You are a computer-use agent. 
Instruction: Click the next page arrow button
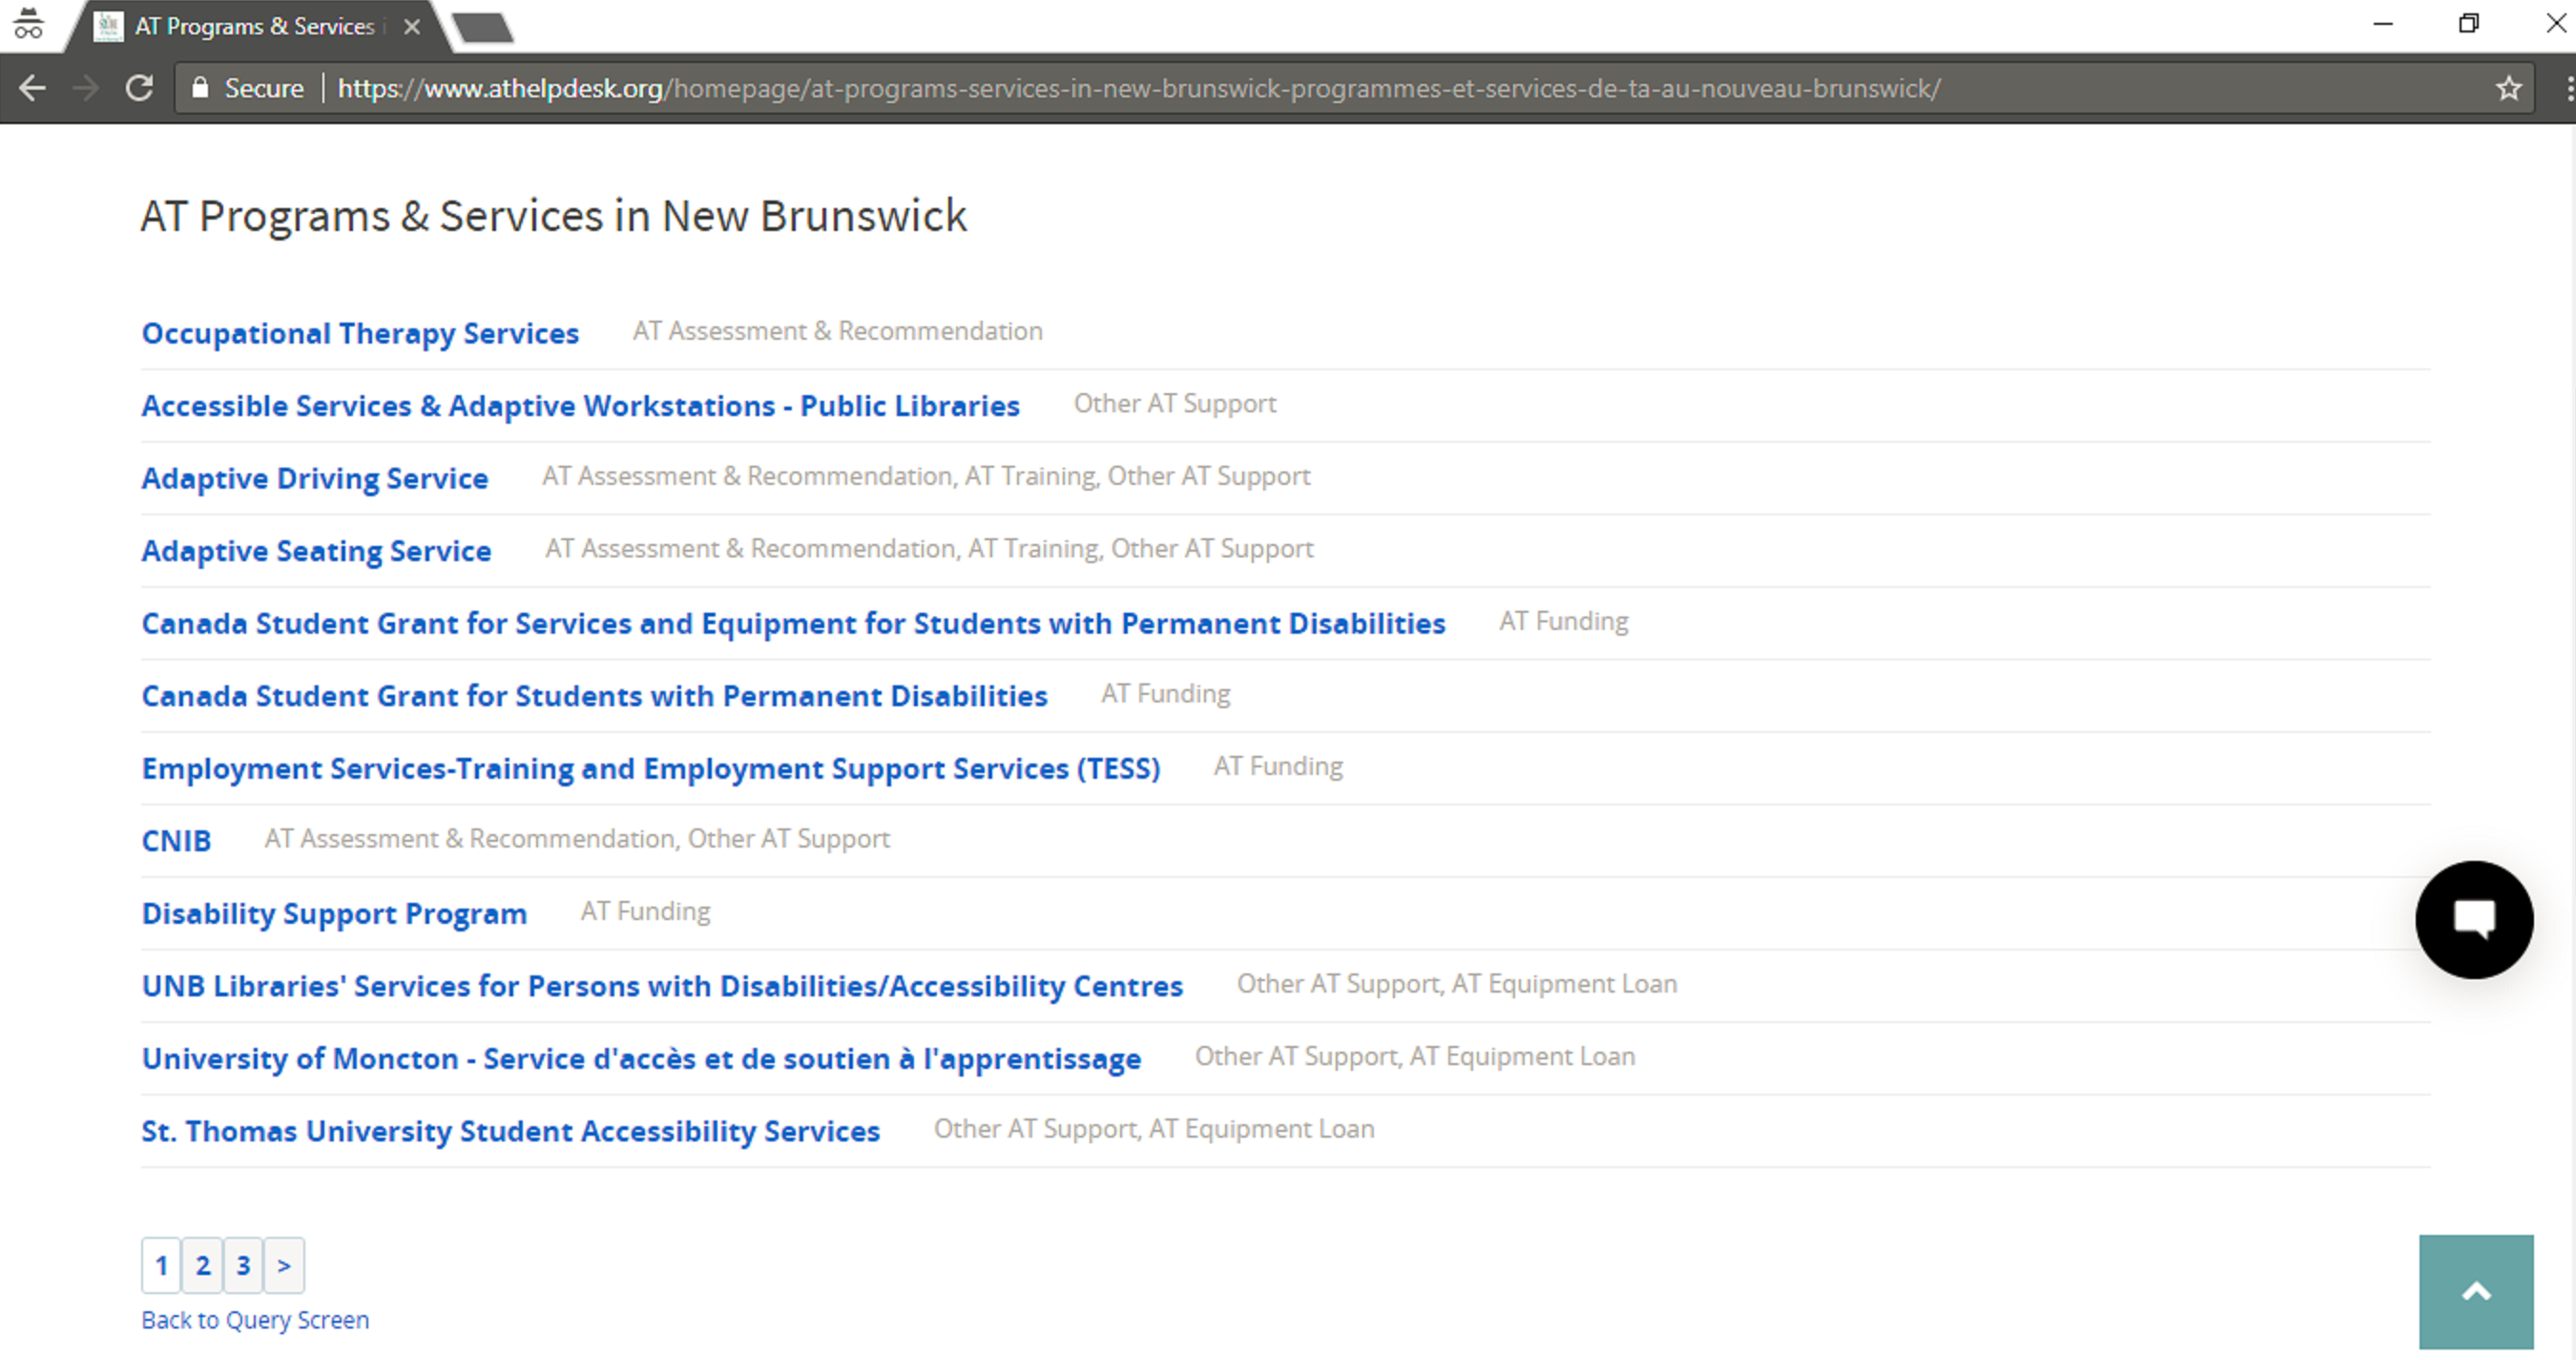[x=284, y=1265]
